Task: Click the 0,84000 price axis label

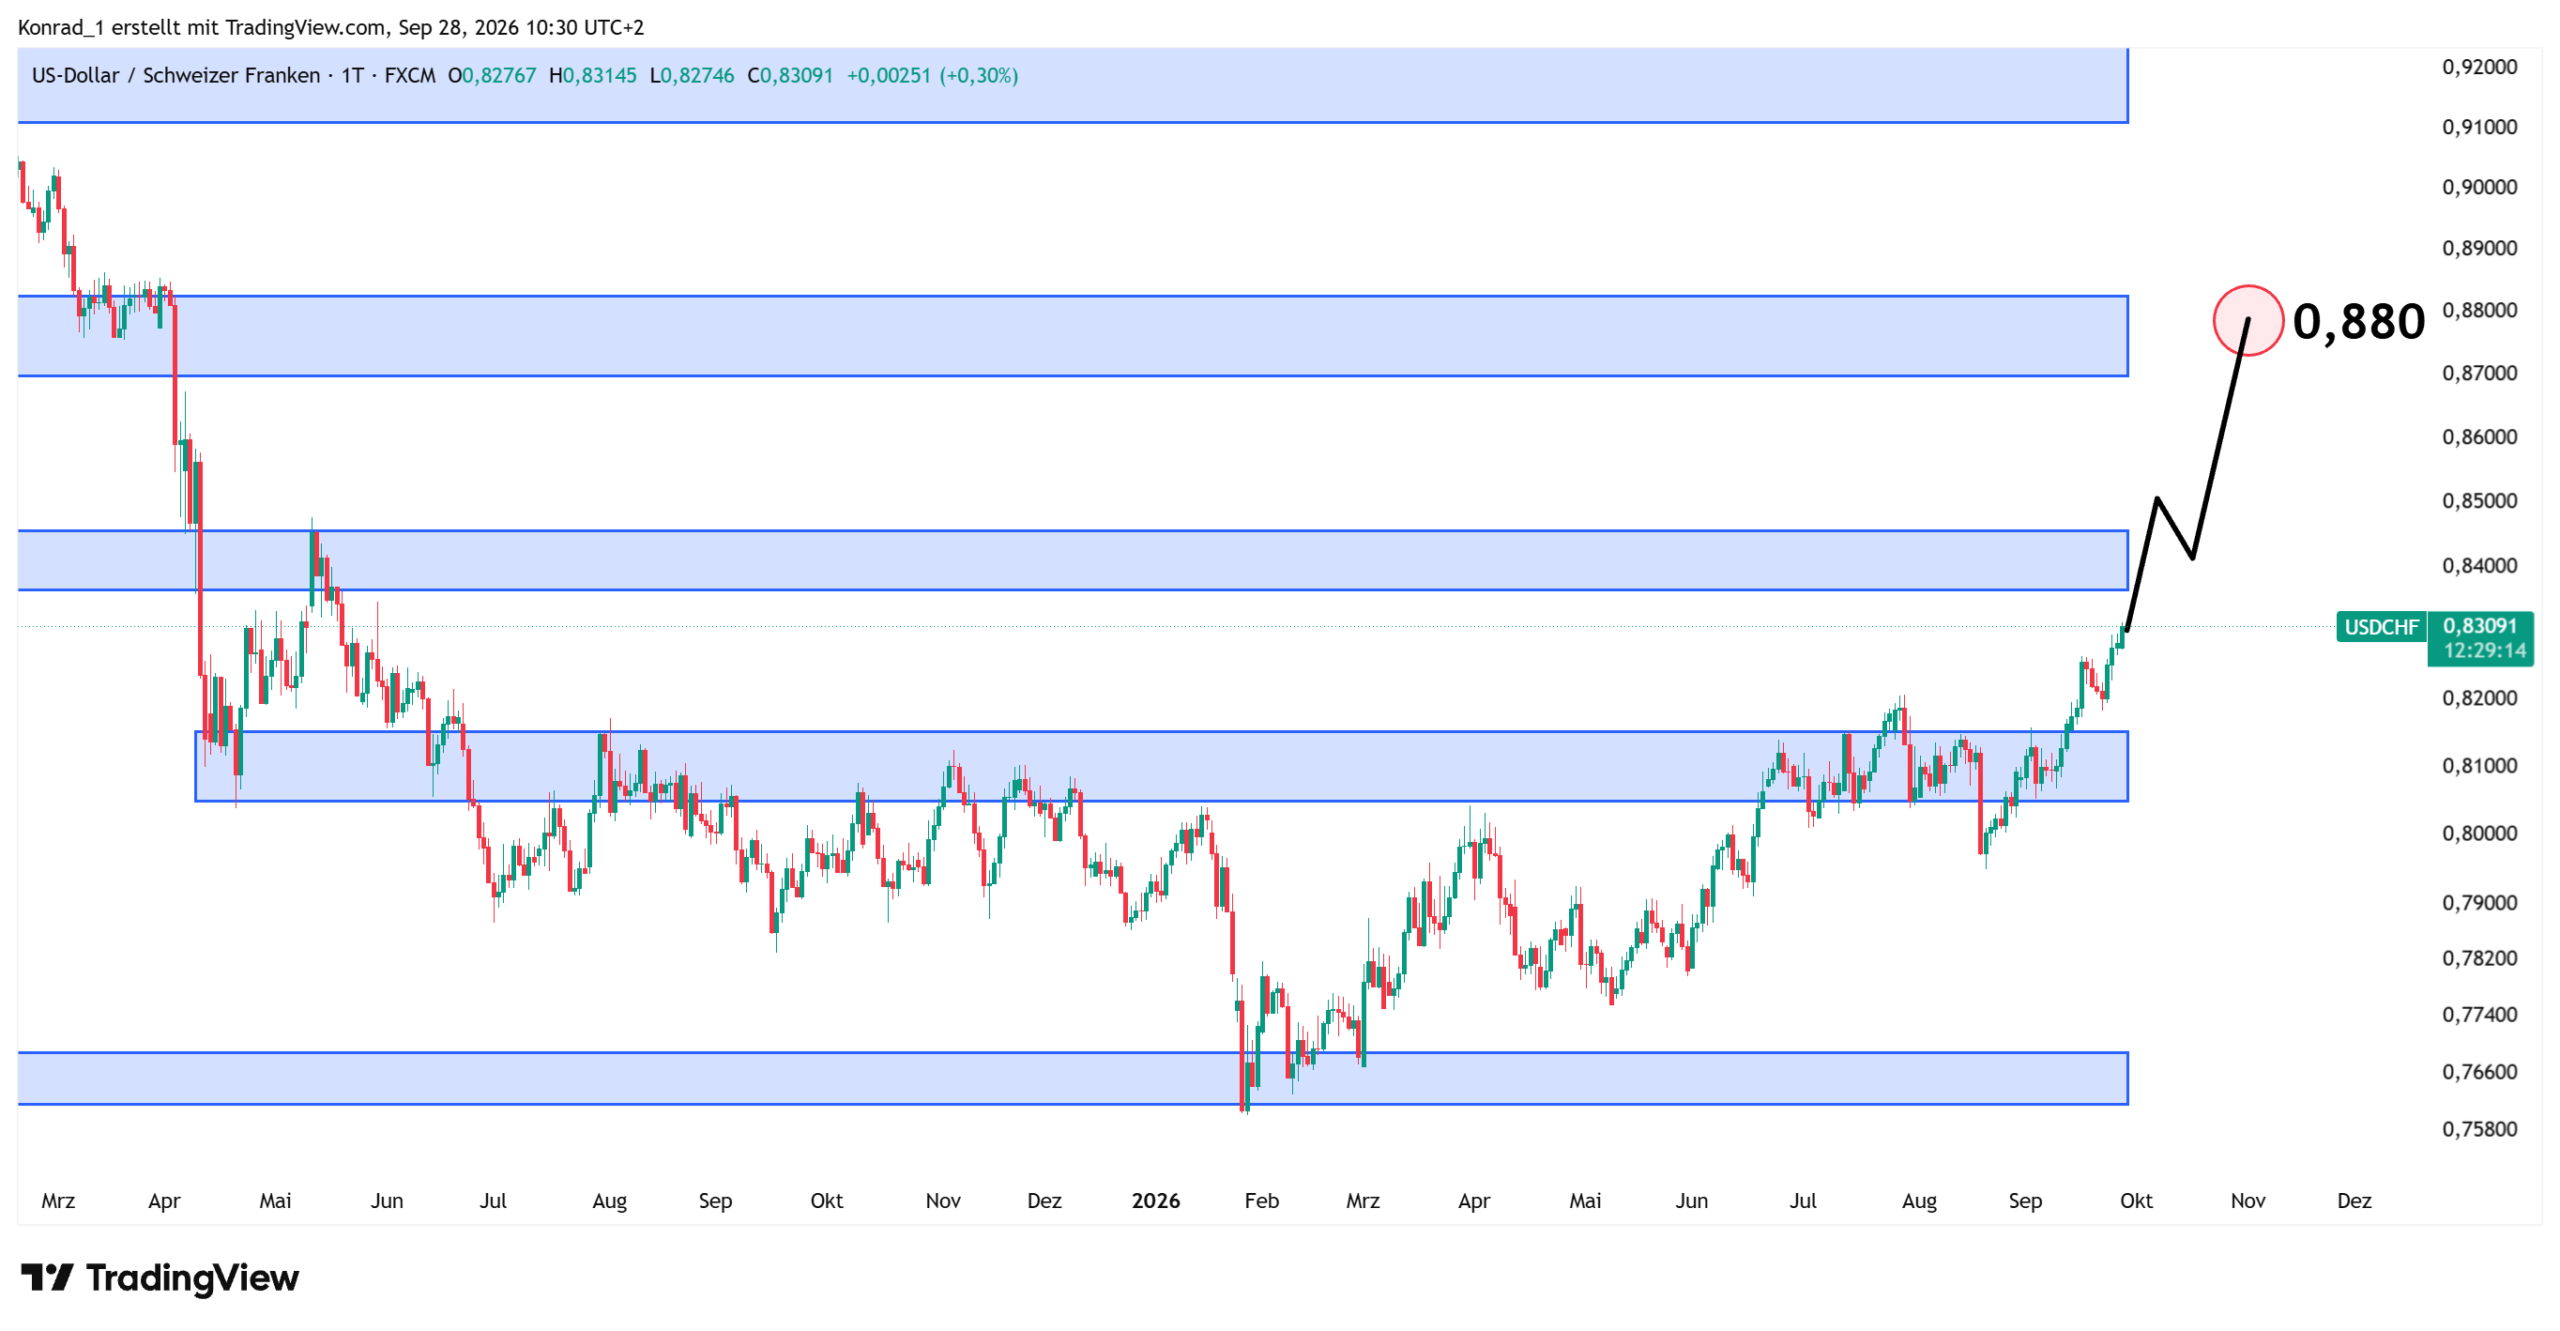Action: [2479, 566]
